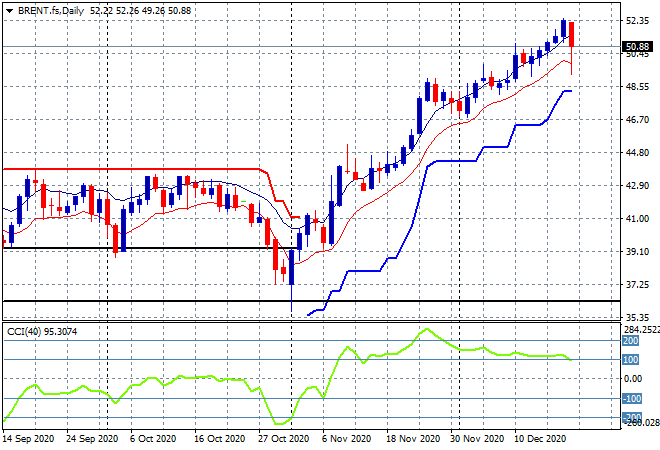
Task: Click the 10 Dec 2020 date label
Action: pyautogui.click(x=540, y=439)
